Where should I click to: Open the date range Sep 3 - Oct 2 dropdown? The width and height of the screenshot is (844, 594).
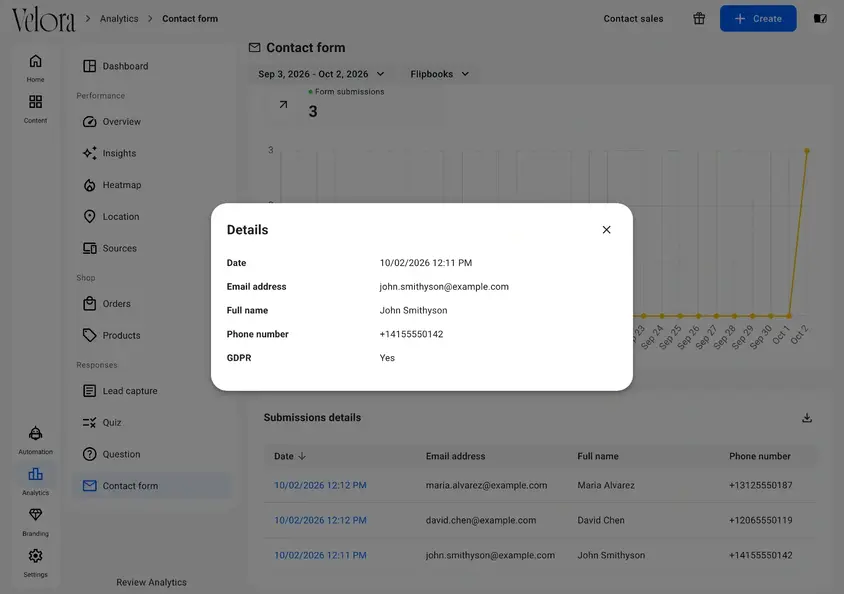(x=321, y=74)
